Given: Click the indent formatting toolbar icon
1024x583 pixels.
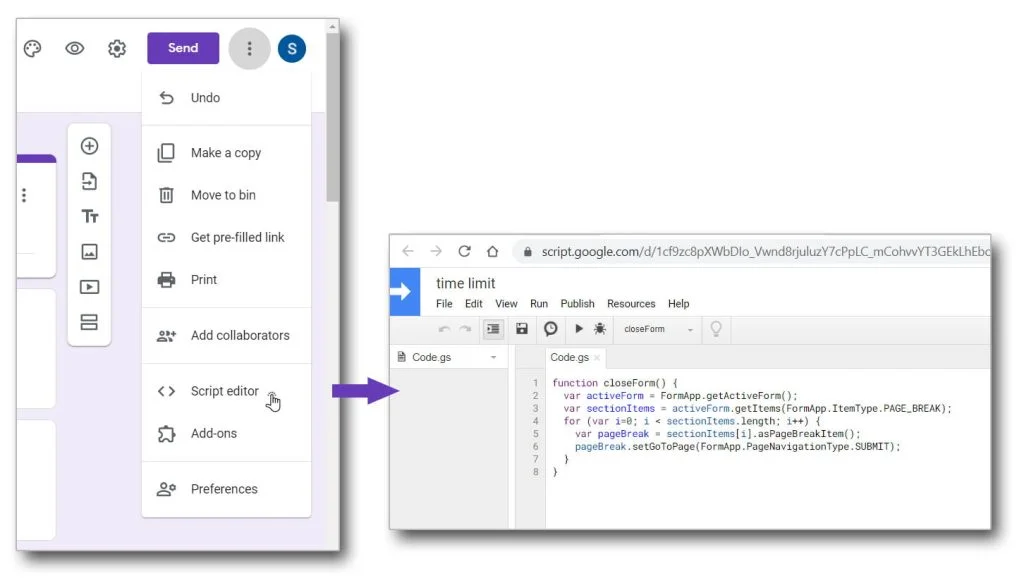Looking at the screenshot, I should (x=493, y=329).
